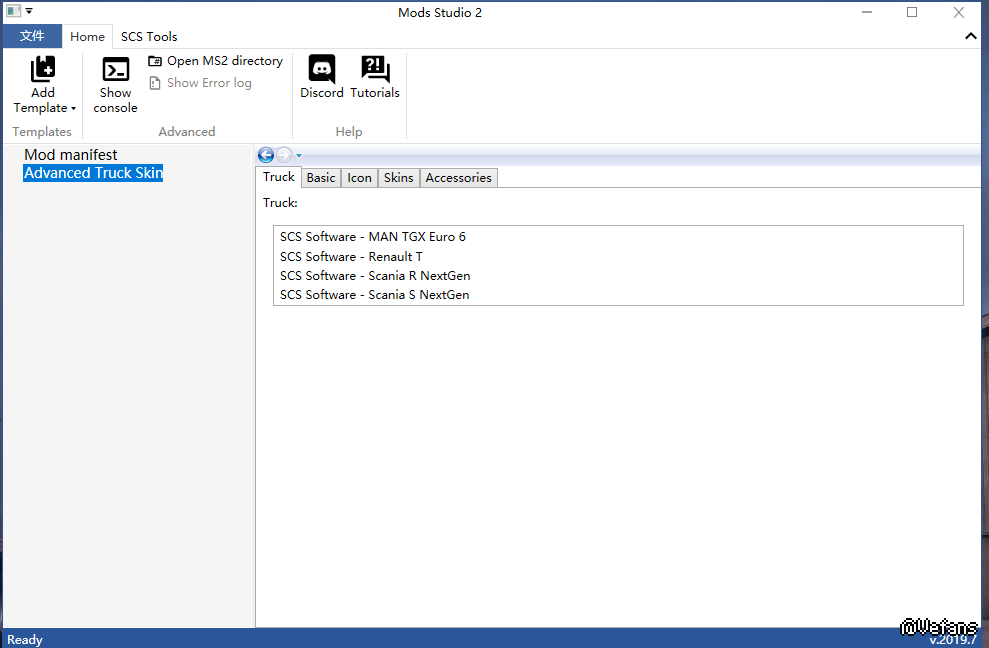The height and width of the screenshot is (648, 989).
Task: Go to the Accessories tab
Action: [458, 178]
